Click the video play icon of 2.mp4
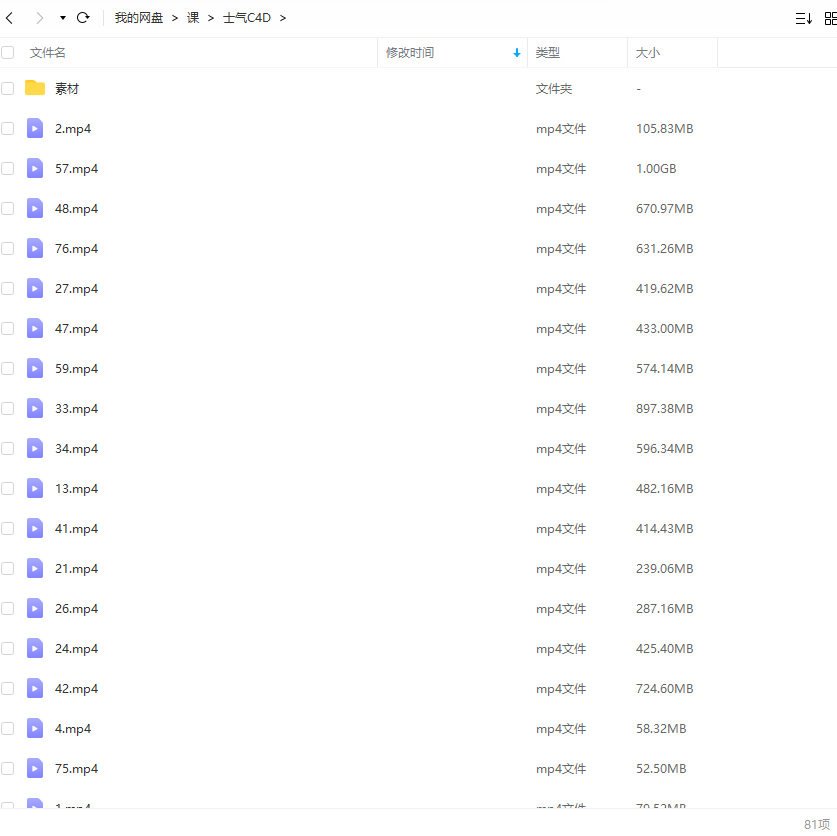837x836 pixels. (x=35, y=128)
